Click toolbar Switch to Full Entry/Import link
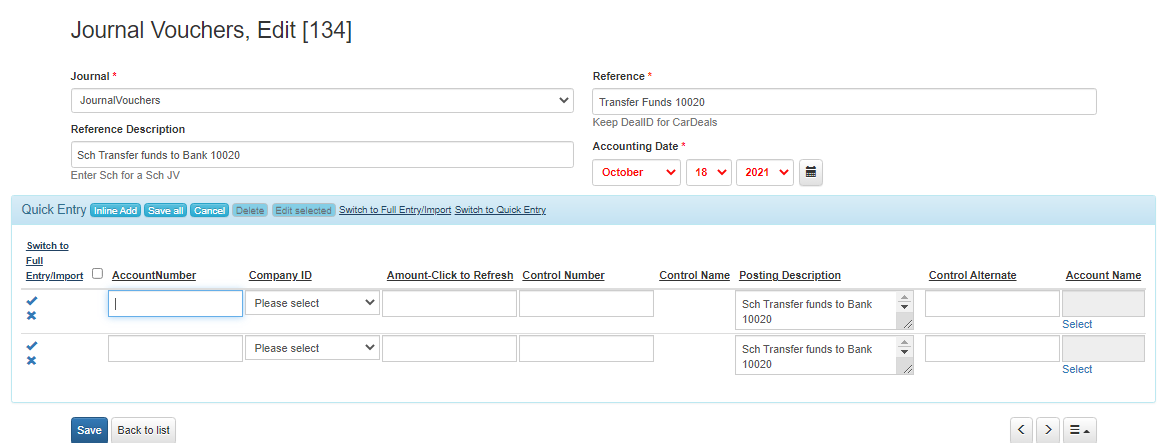 point(395,210)
